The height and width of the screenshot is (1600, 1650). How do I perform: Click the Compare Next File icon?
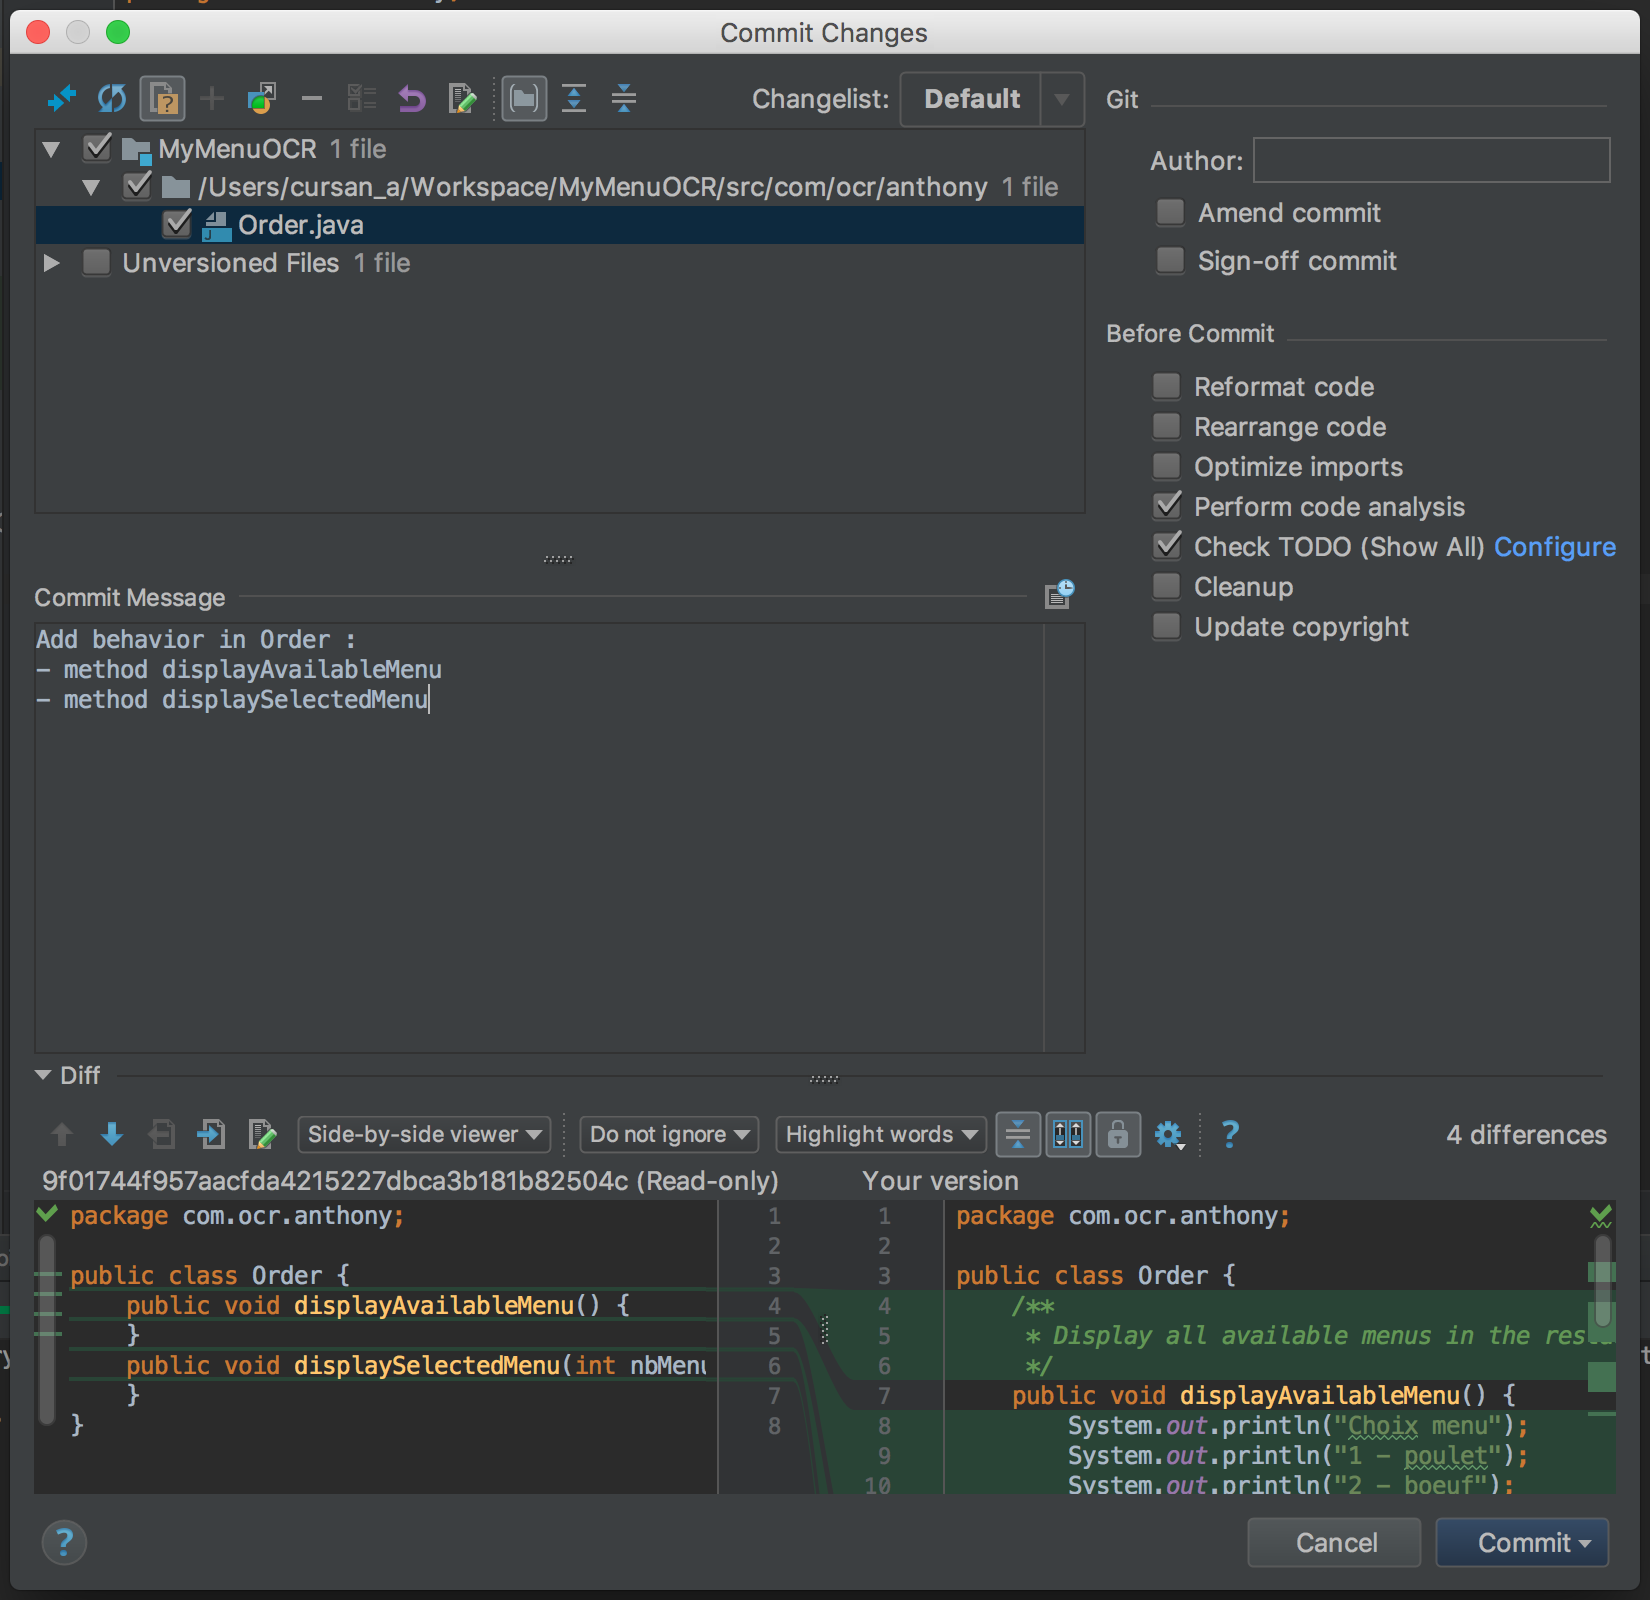coord(212,1134)
